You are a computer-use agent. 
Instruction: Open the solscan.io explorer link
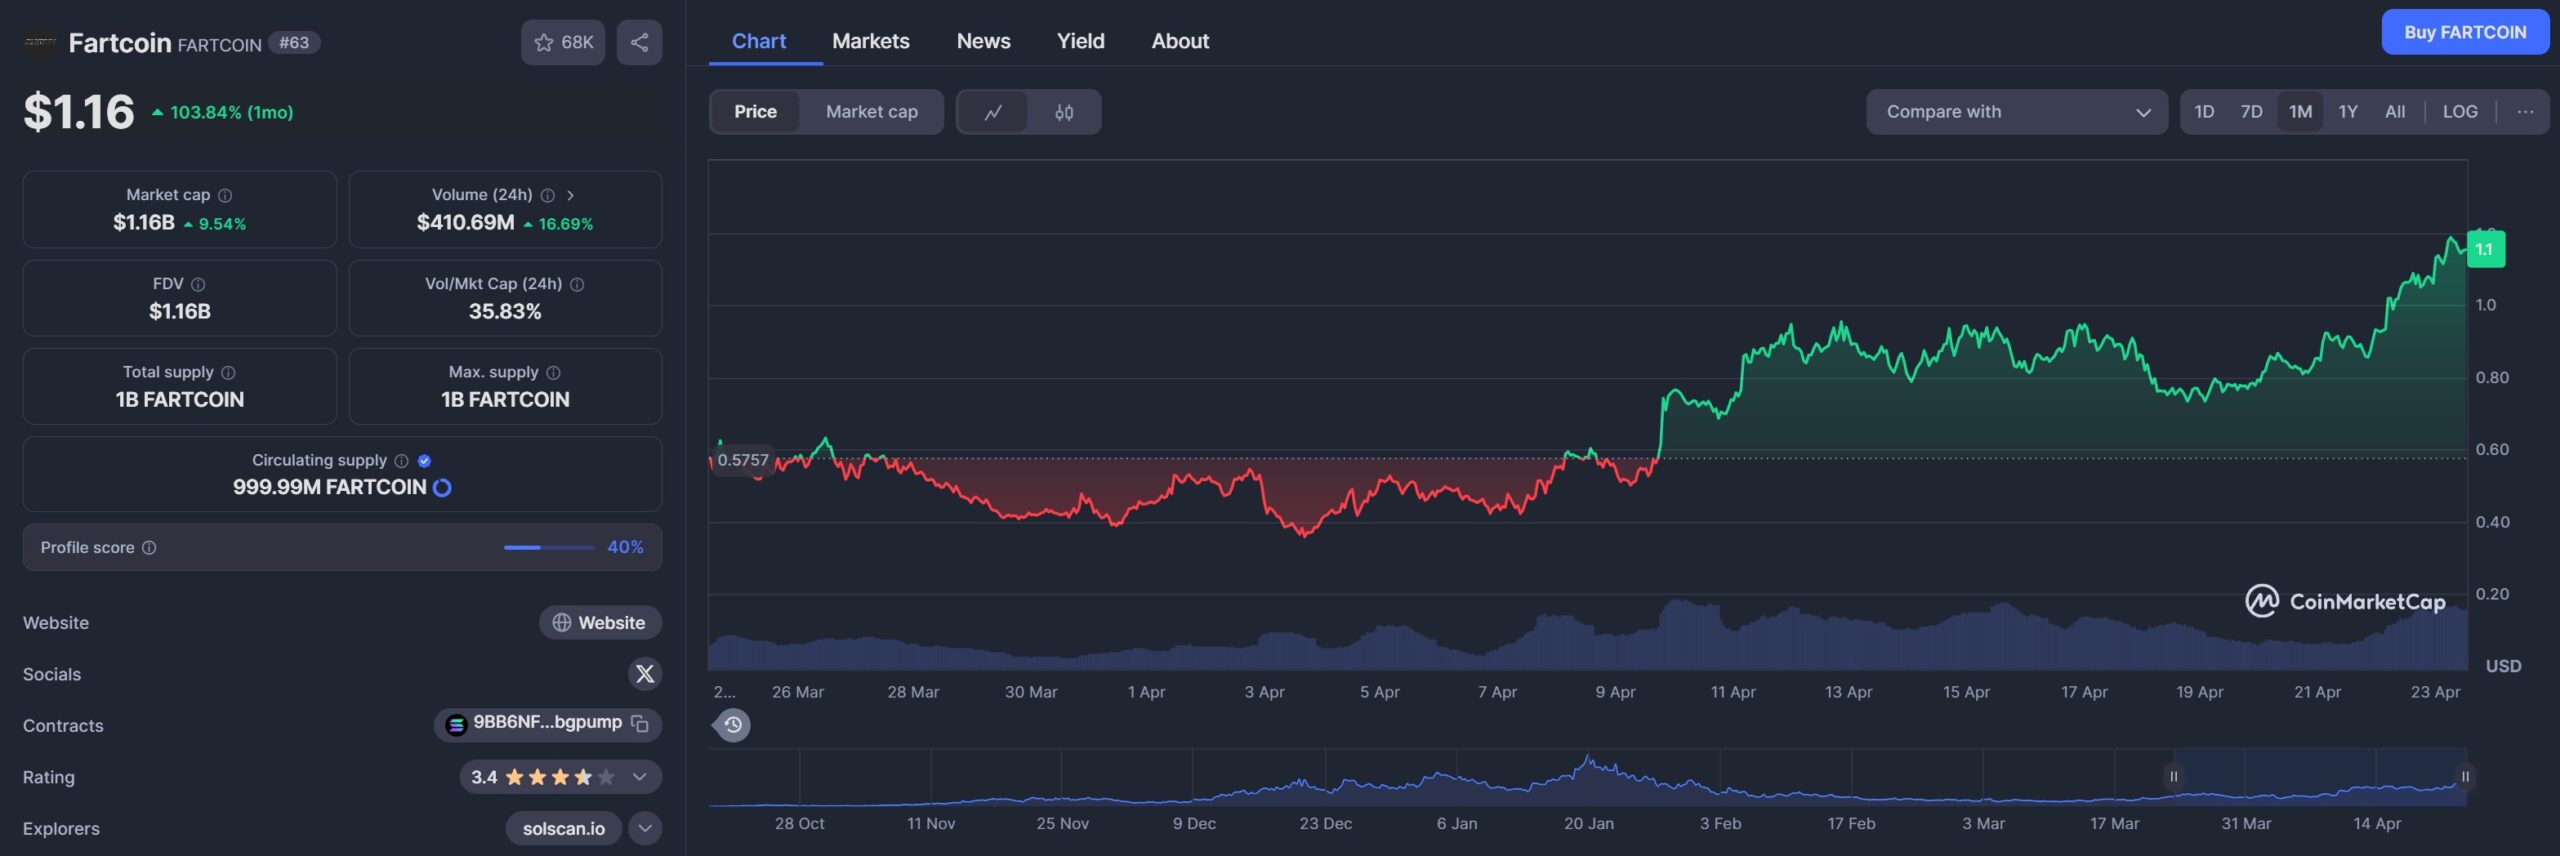tap(563, 828)
